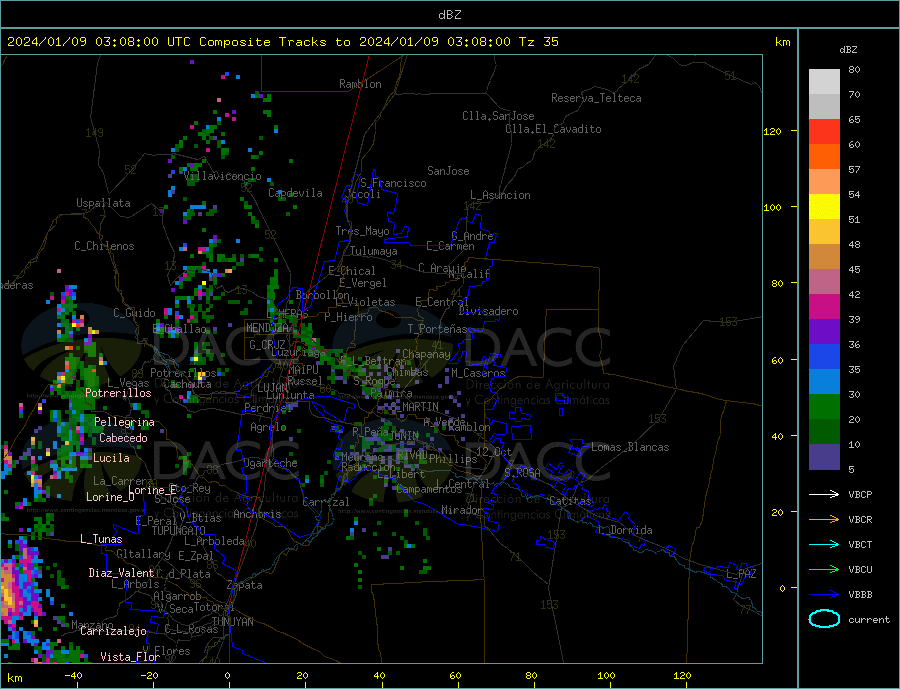Click the 'Potrerillos' pink label
The width and height of the screenshot is (900, 689).
[118, 393]
